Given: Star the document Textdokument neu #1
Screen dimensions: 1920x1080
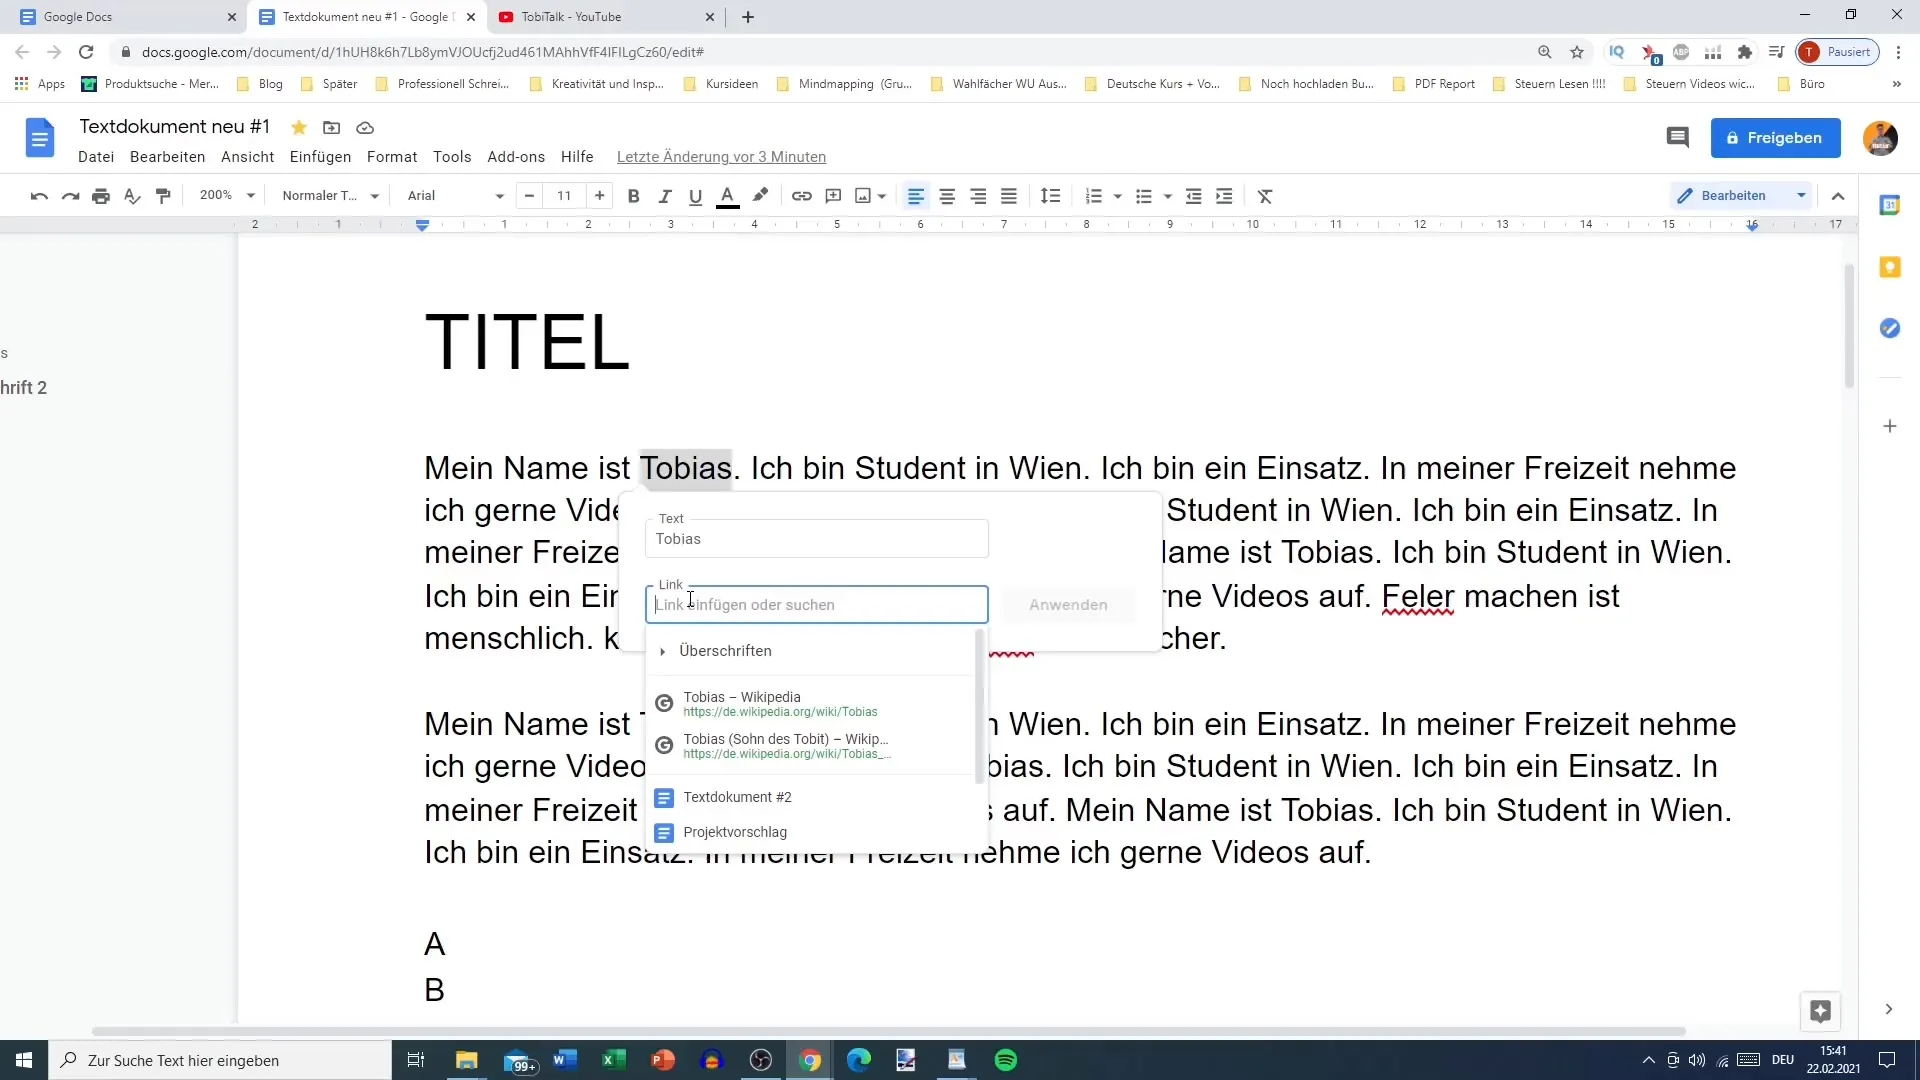Looking at the screenshot, I should point(298,127).
